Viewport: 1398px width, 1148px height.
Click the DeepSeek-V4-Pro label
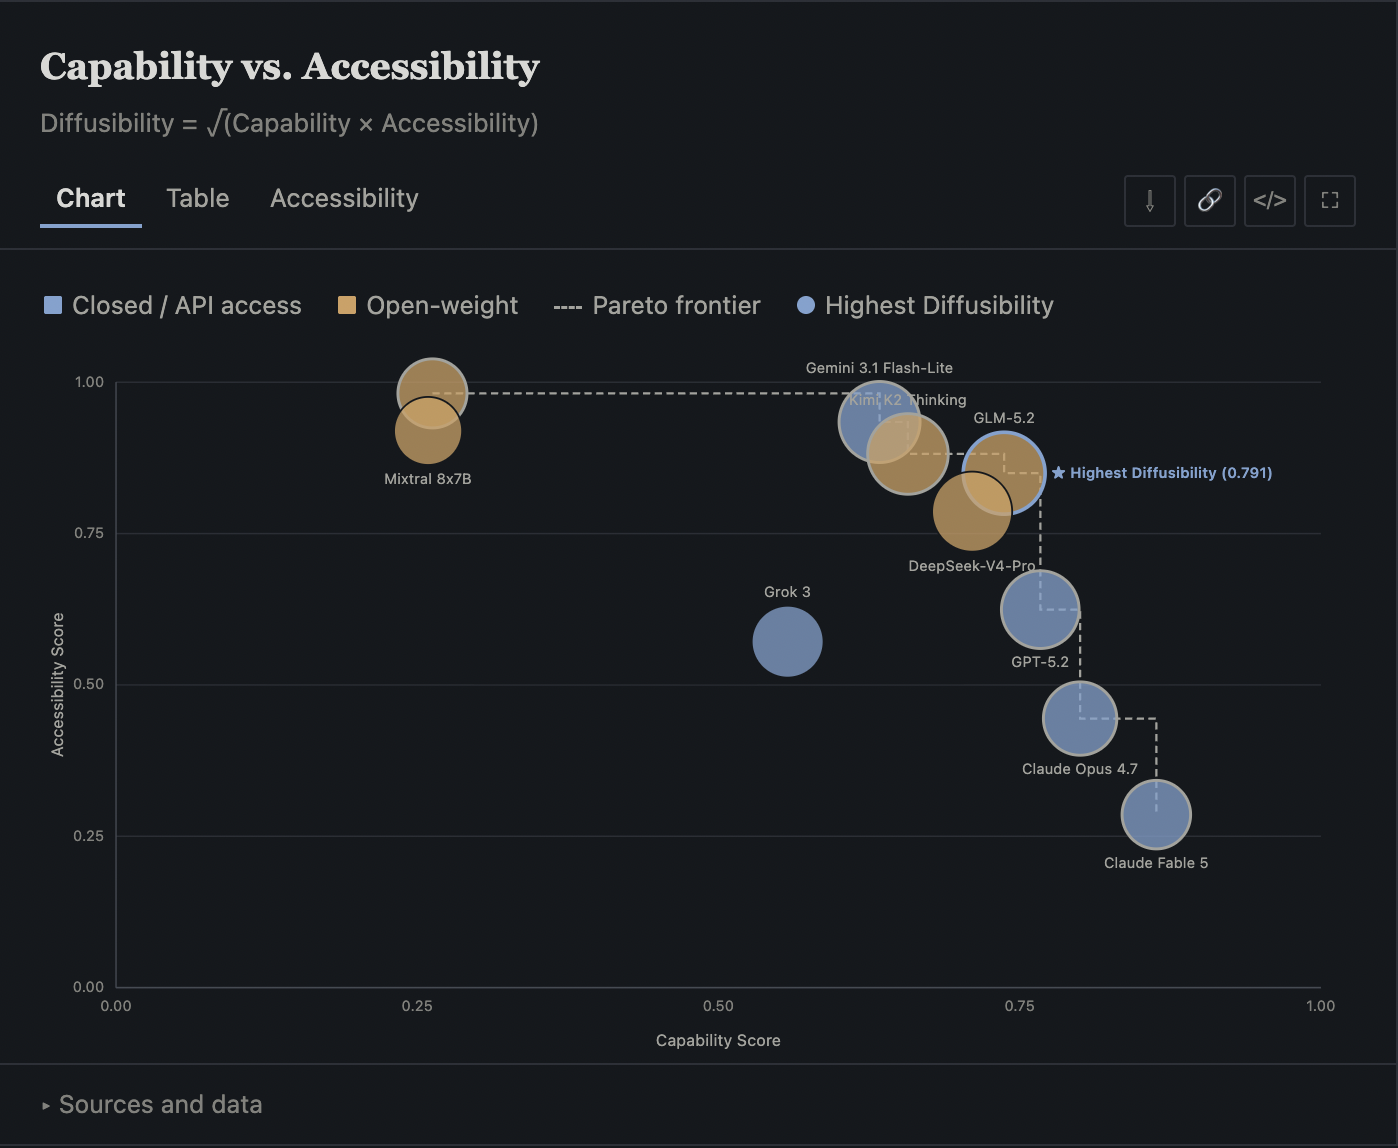[972, 566]
